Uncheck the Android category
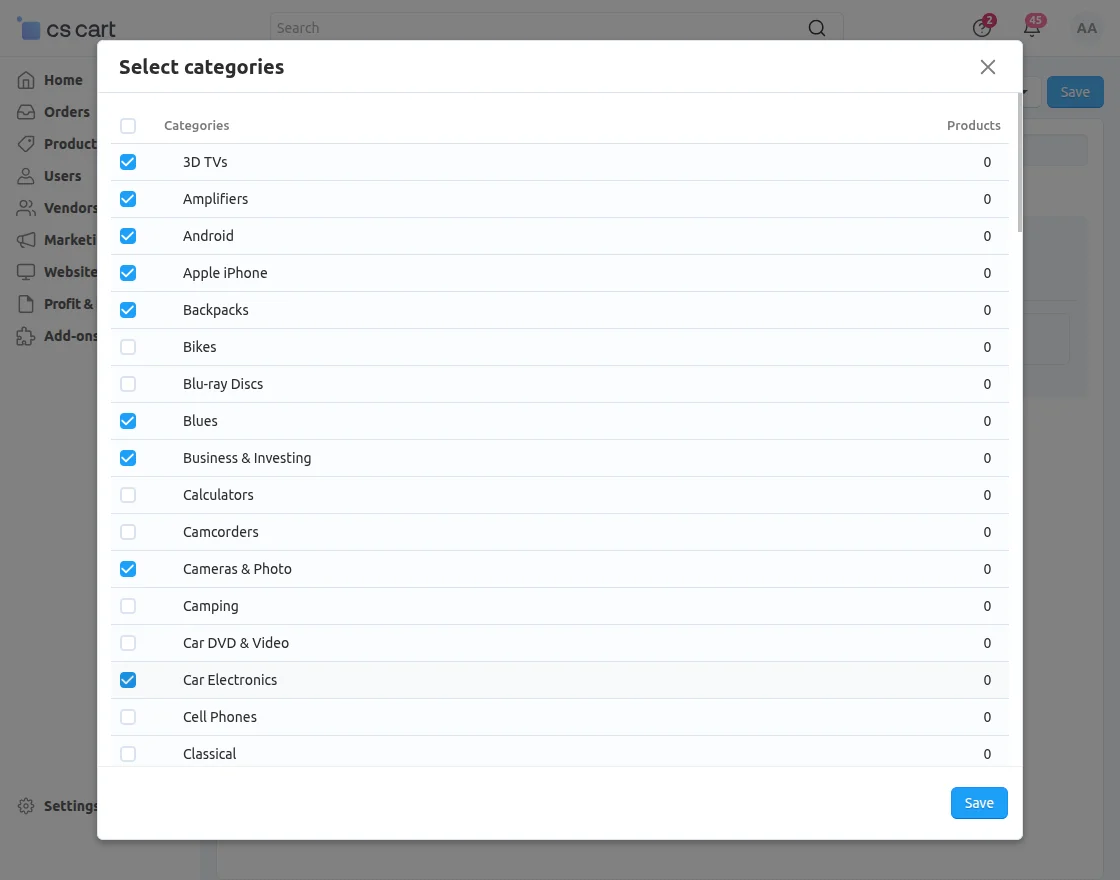 pyautogui.click(x=128, y=236)
